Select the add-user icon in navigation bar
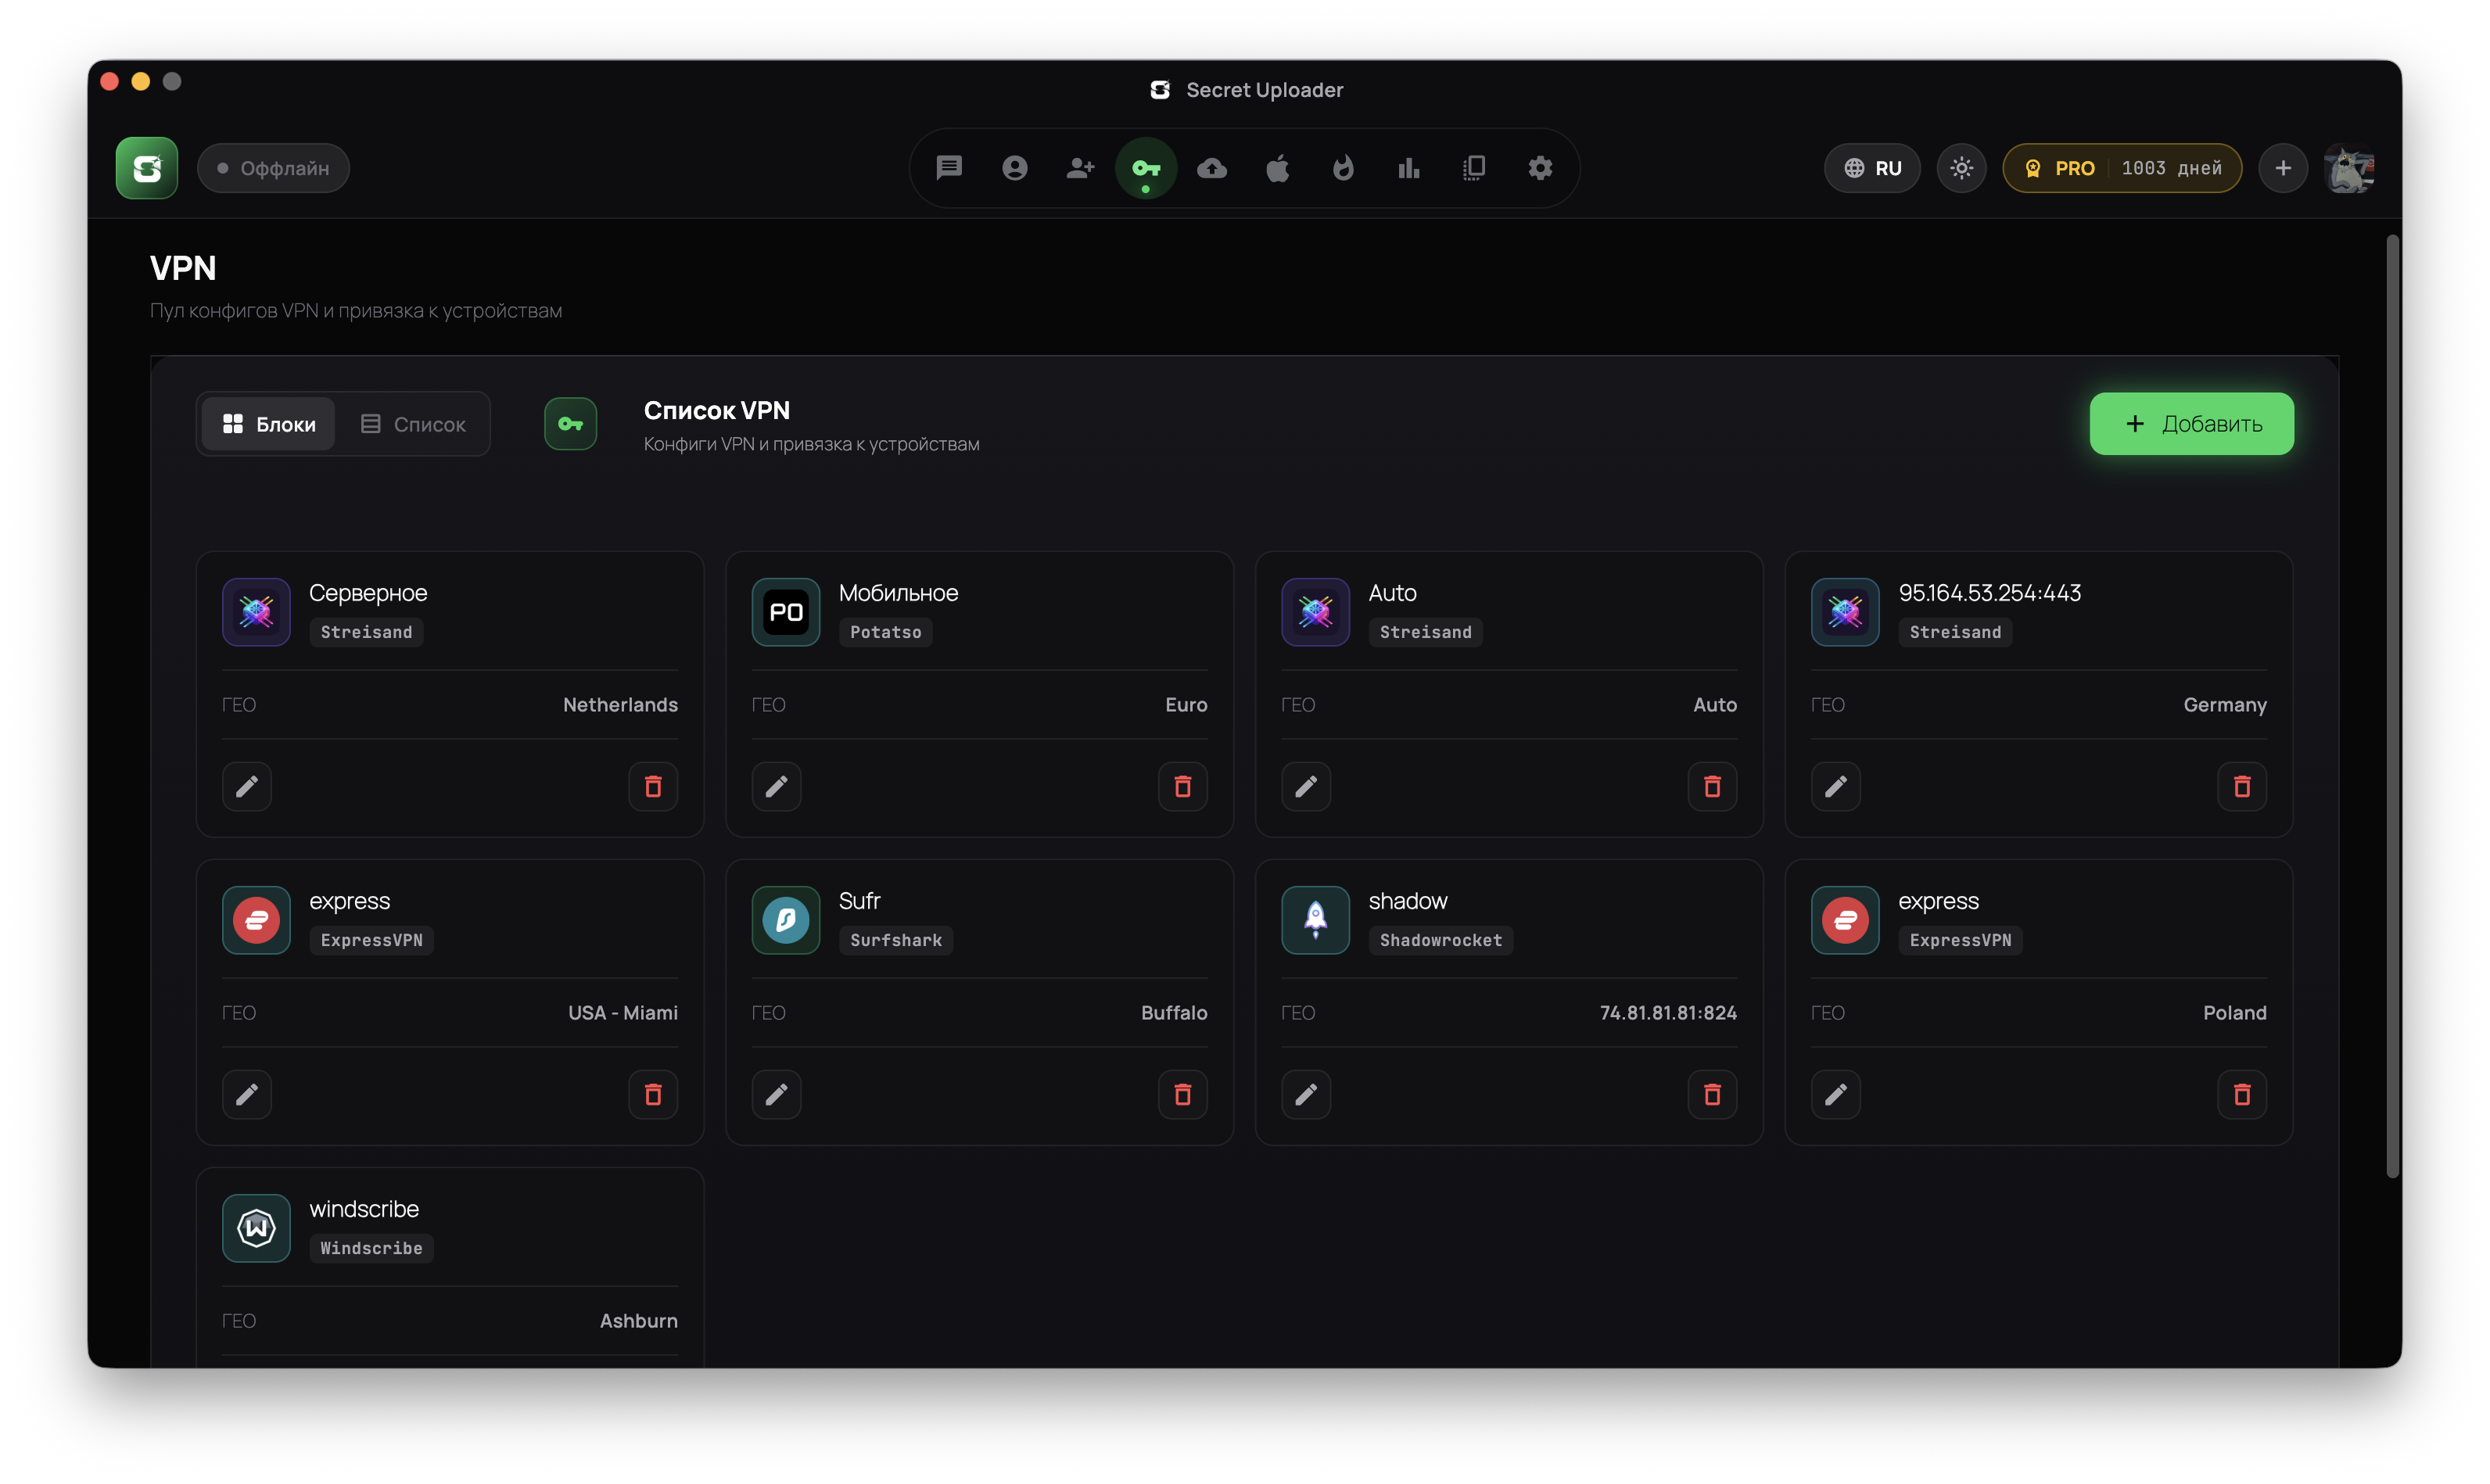The height and width of the screenshot is (1484, 2490). coord(1080,168)
